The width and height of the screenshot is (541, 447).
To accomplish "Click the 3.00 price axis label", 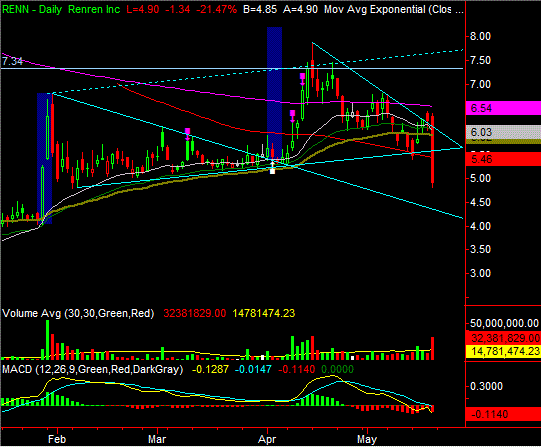I will coord(480,274).
